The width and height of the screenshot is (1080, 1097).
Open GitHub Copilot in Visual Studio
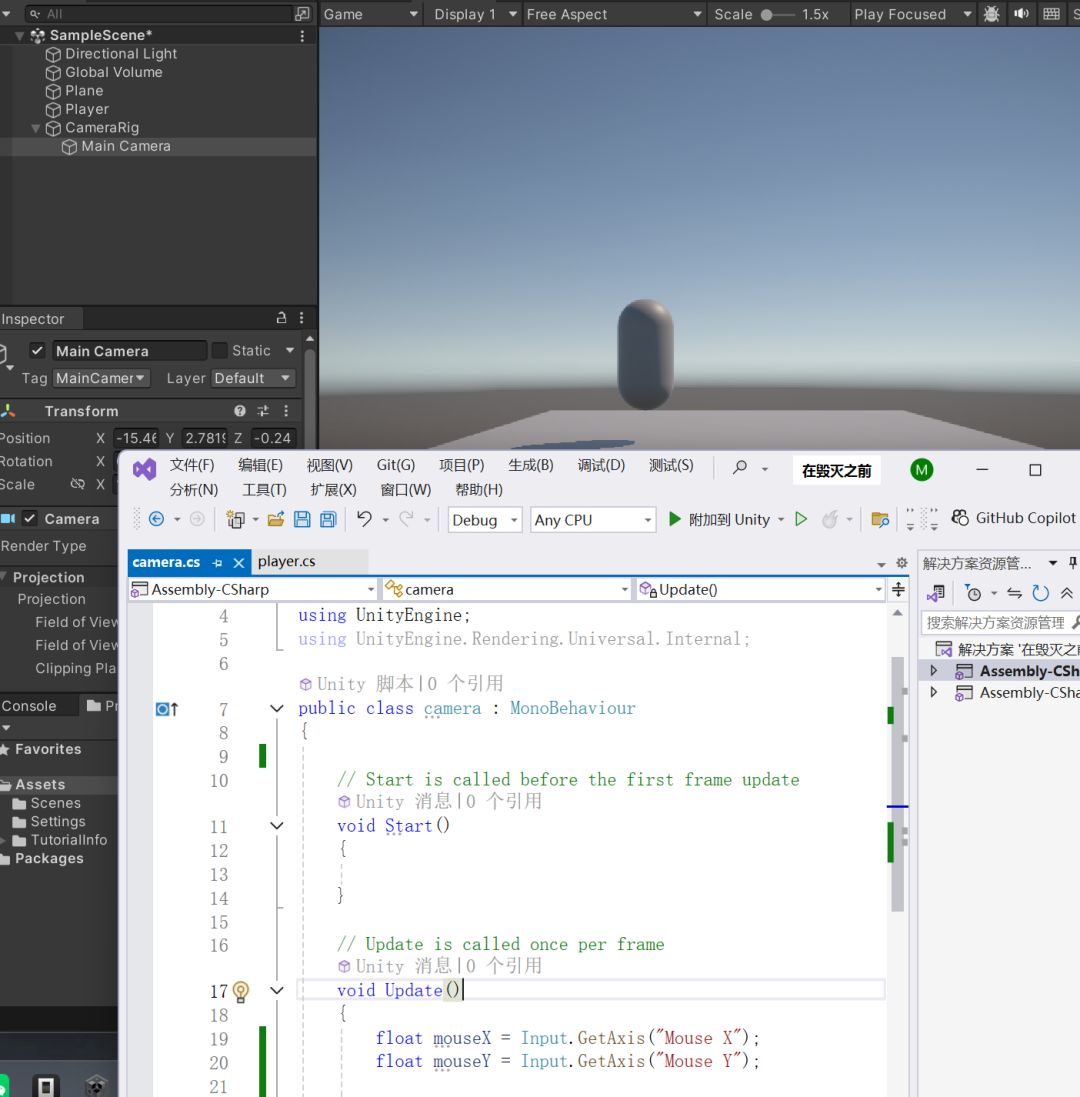click(1014, 518)
